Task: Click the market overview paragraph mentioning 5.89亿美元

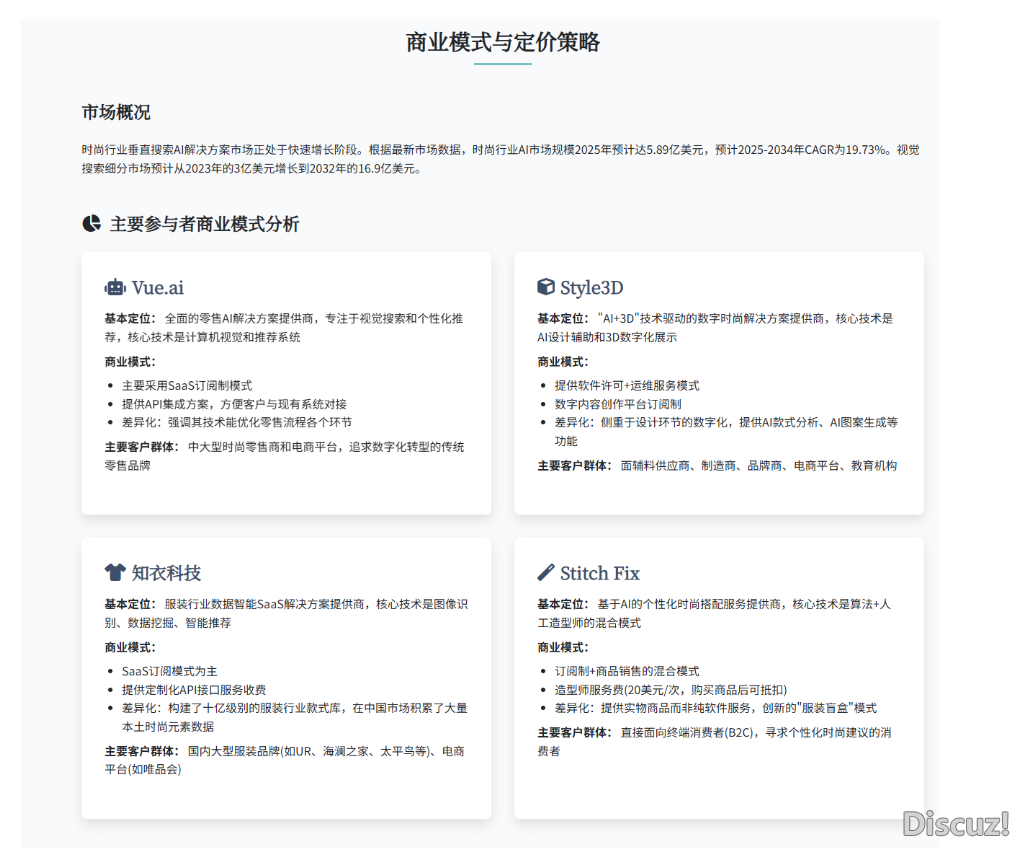Action: (x=501, y=159)
